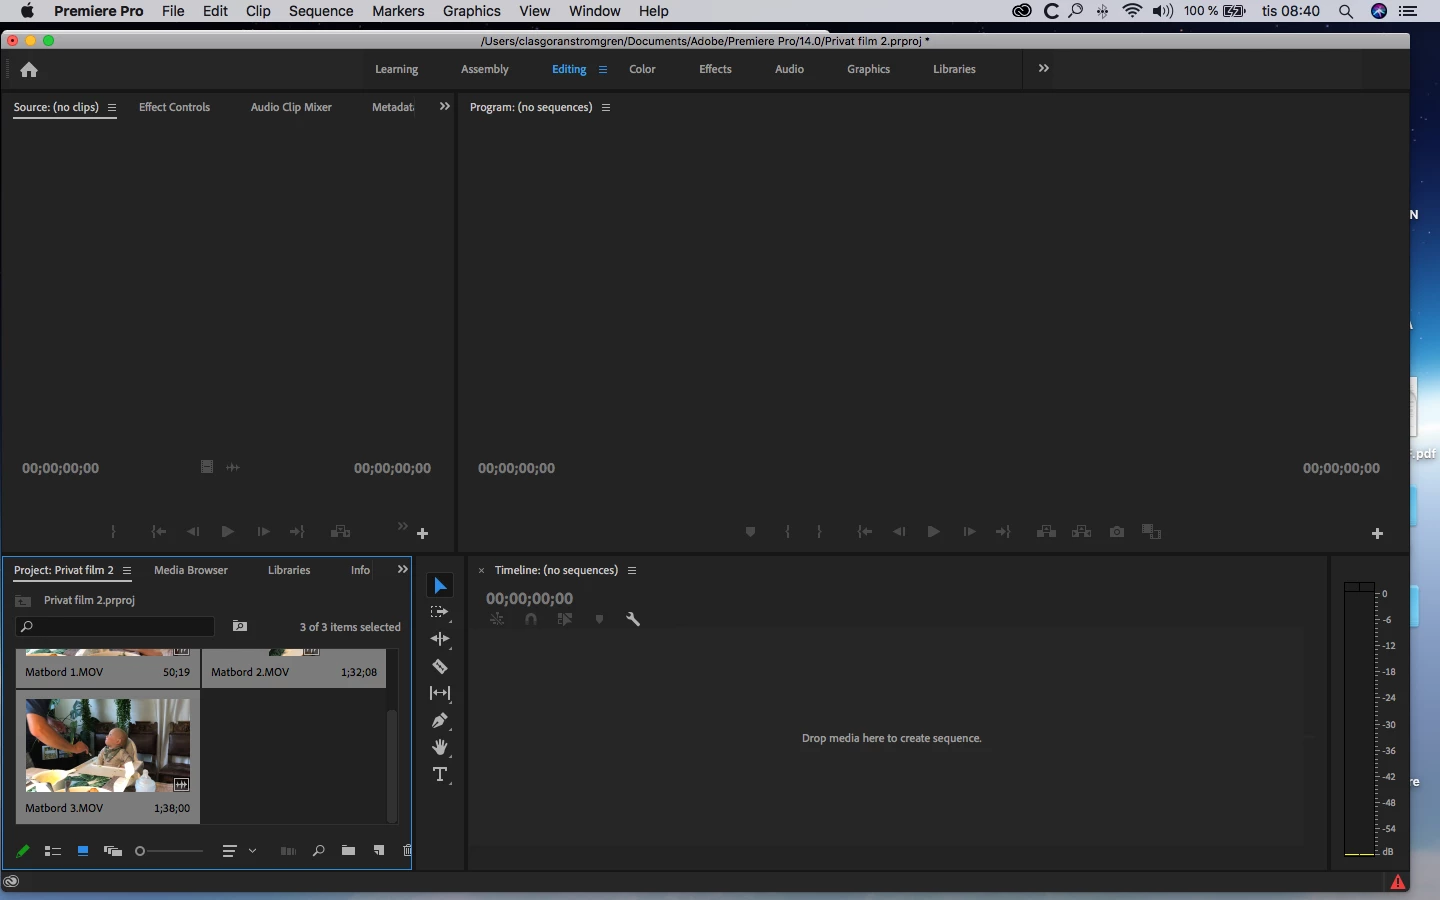Image resolution: width=1440 pixels, height=900 pixels.
Task: Expand Source panel group overflow tabs
Action: (x=445, y=107)
